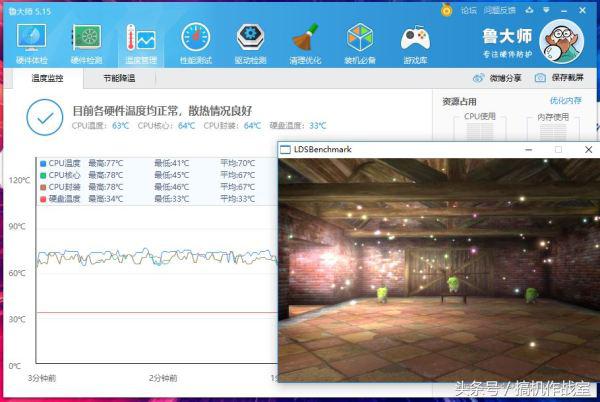Click the 30℃ axis label

[17, 319]
